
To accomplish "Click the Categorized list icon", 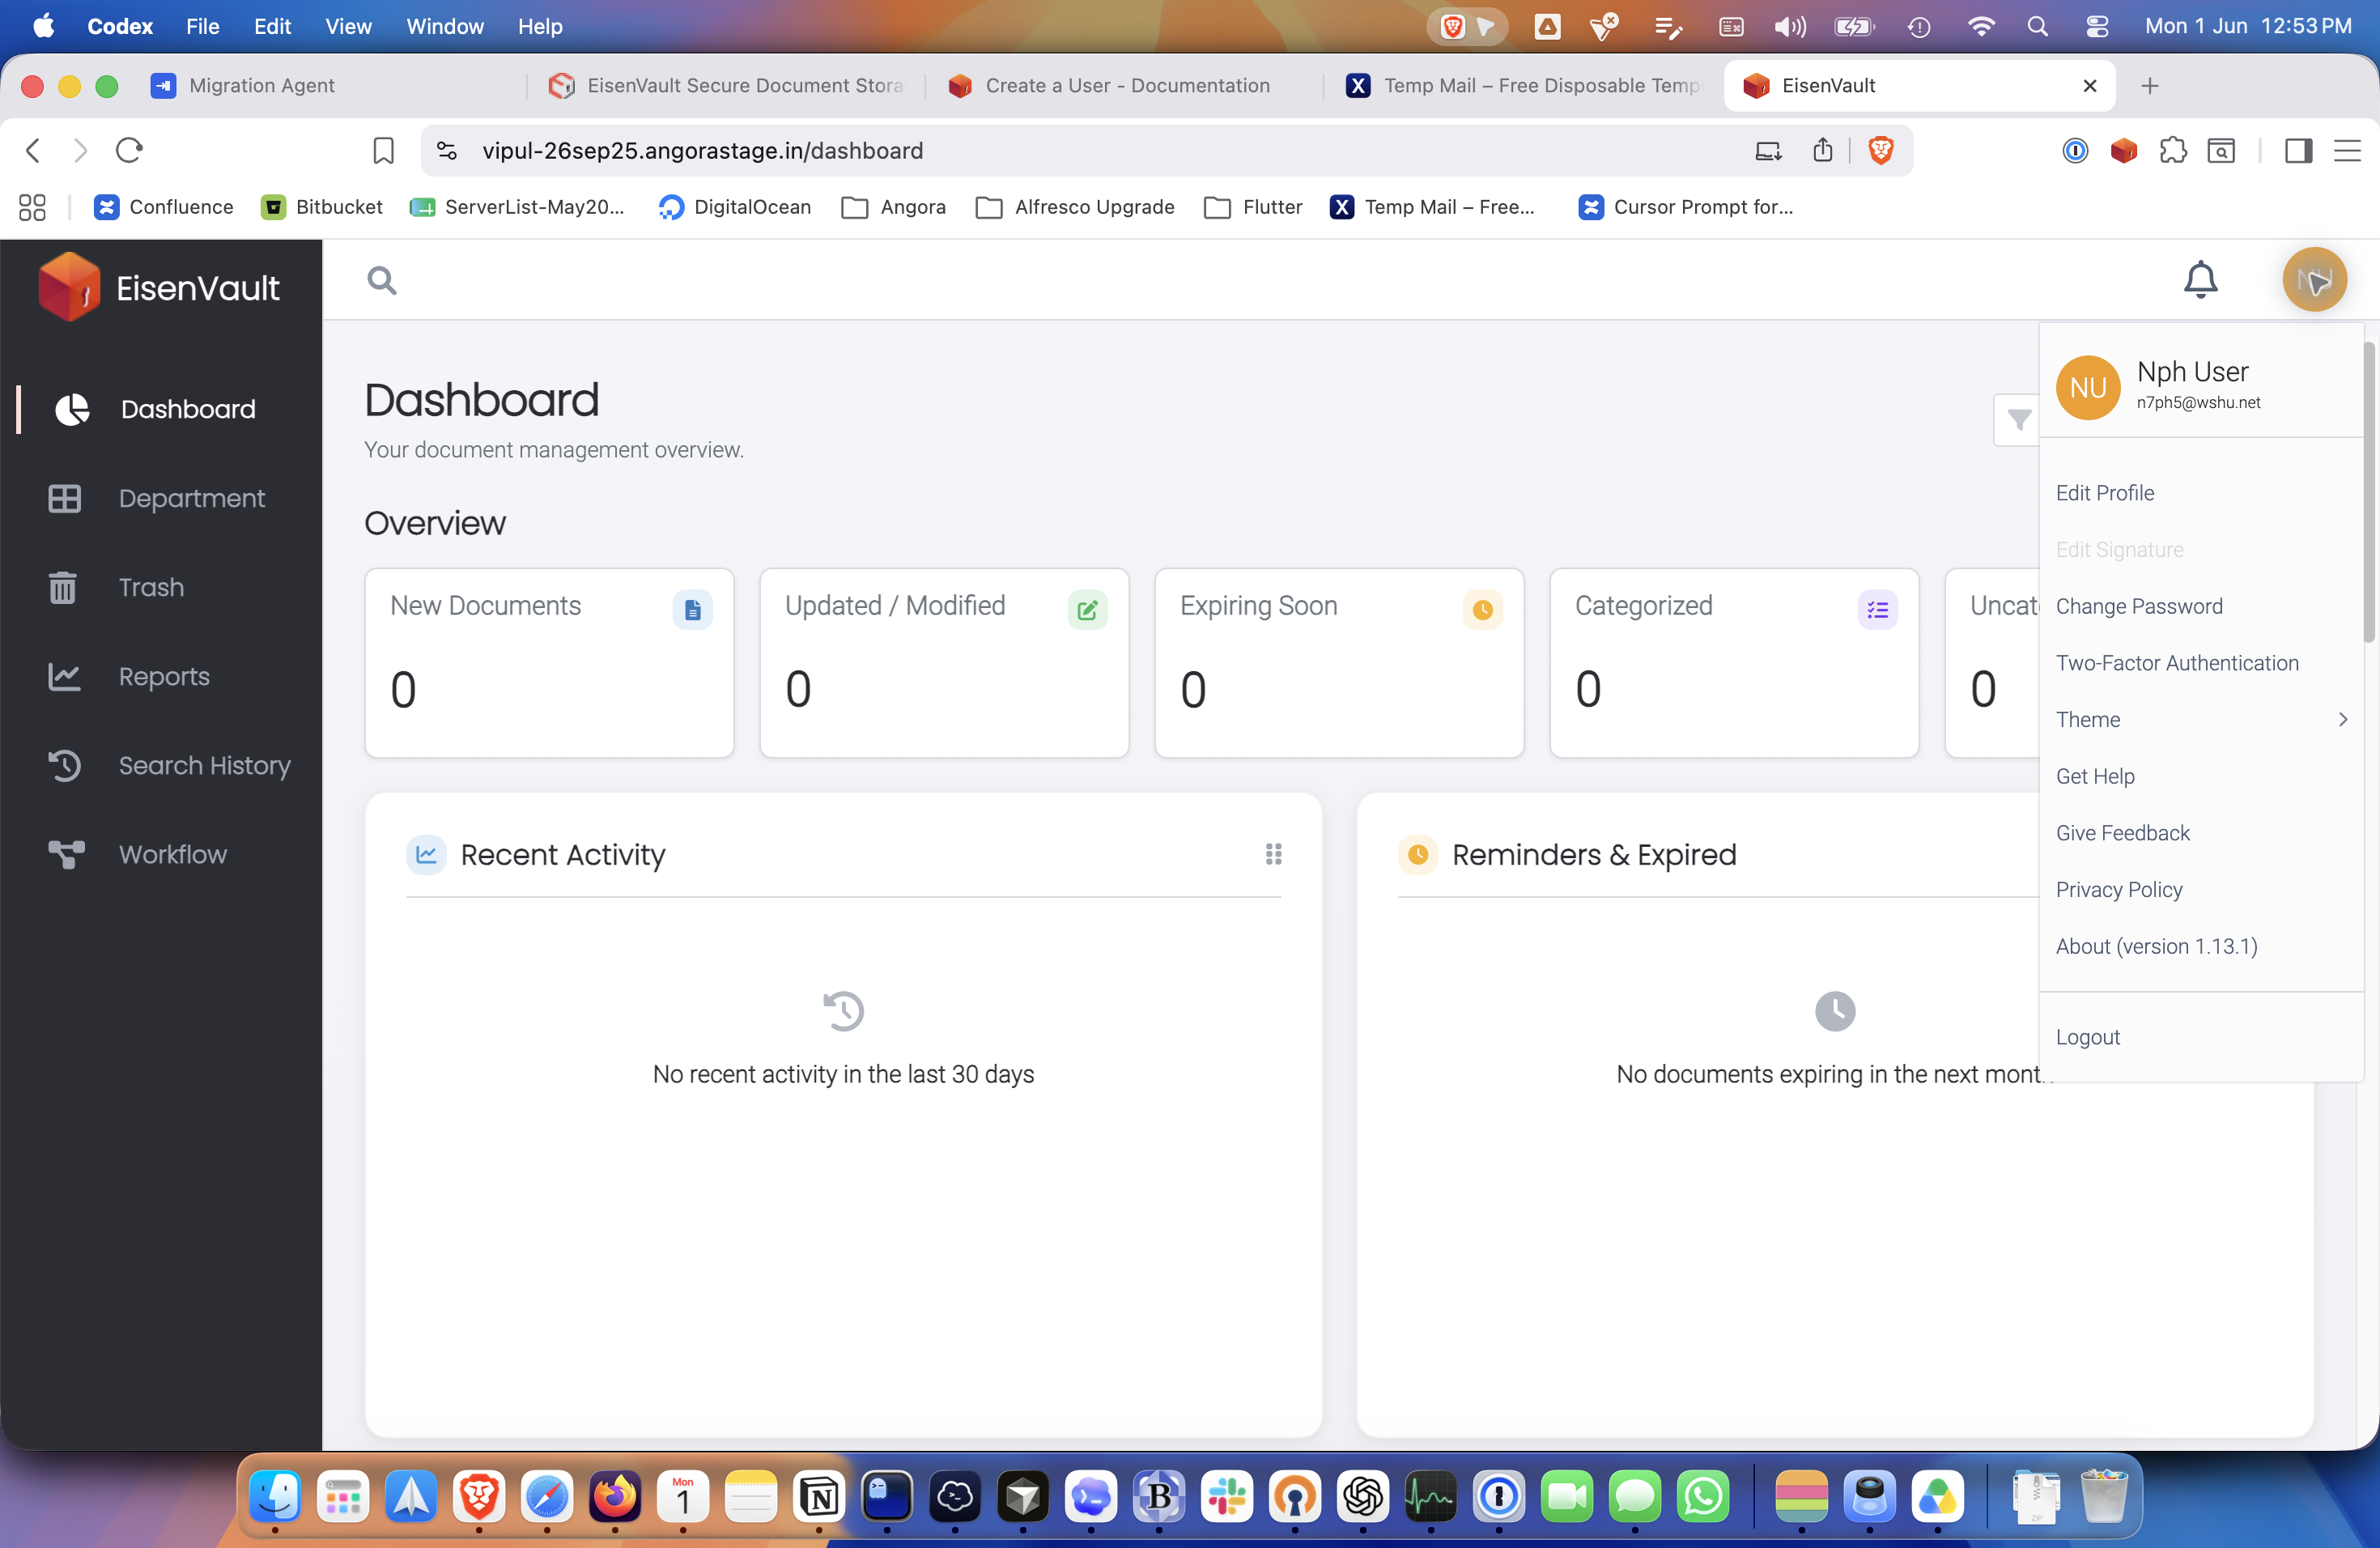I will click(1877, 609).
